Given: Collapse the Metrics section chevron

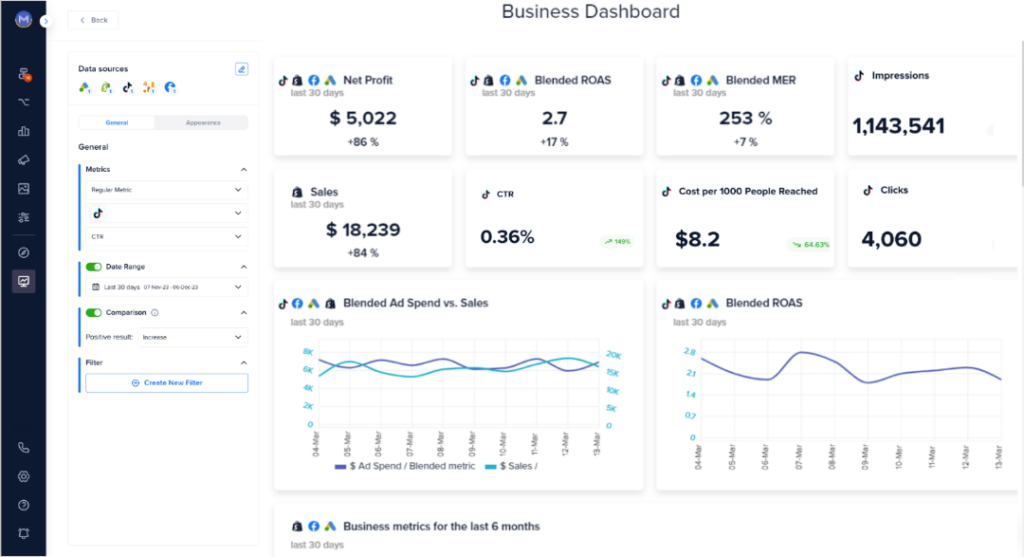Looking at the screenshot, I should pyautogui.click(x=243, y=170).
